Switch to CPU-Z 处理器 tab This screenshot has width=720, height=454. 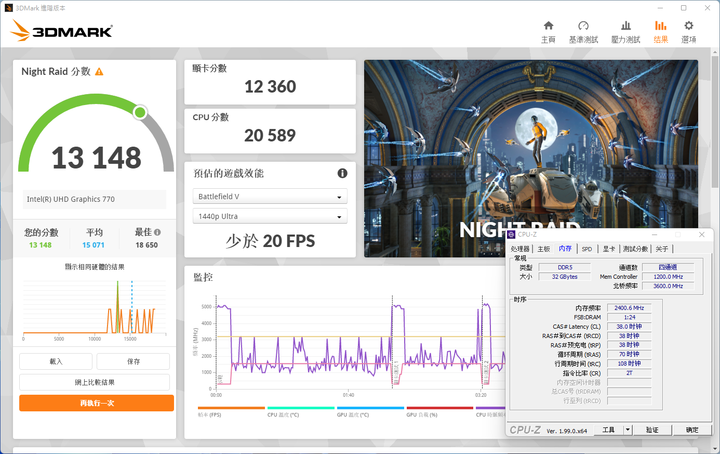pos(520,249)
